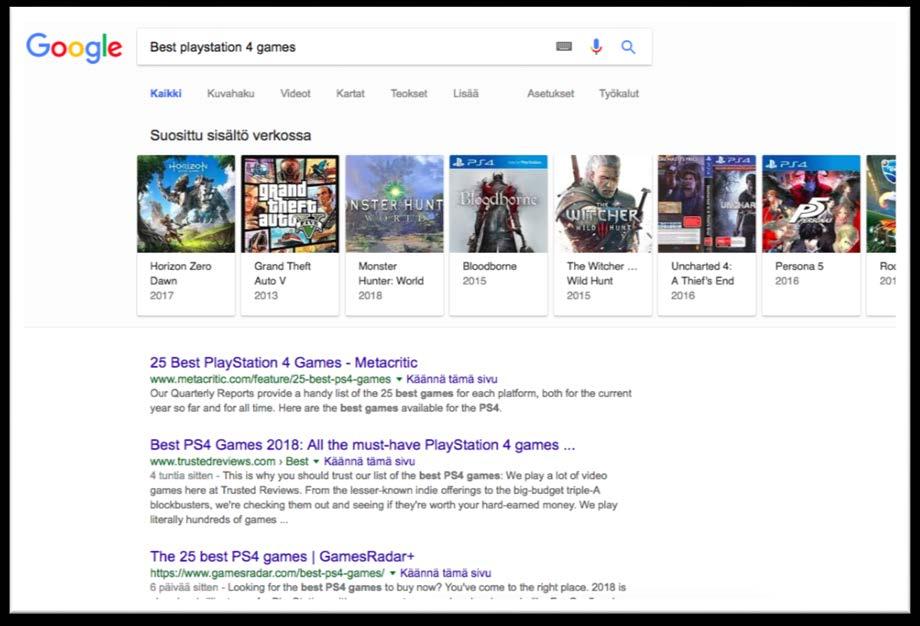Open the Bloodborne cover image
Viewport: 920px width, 626px height.
[x=498, y=204]
